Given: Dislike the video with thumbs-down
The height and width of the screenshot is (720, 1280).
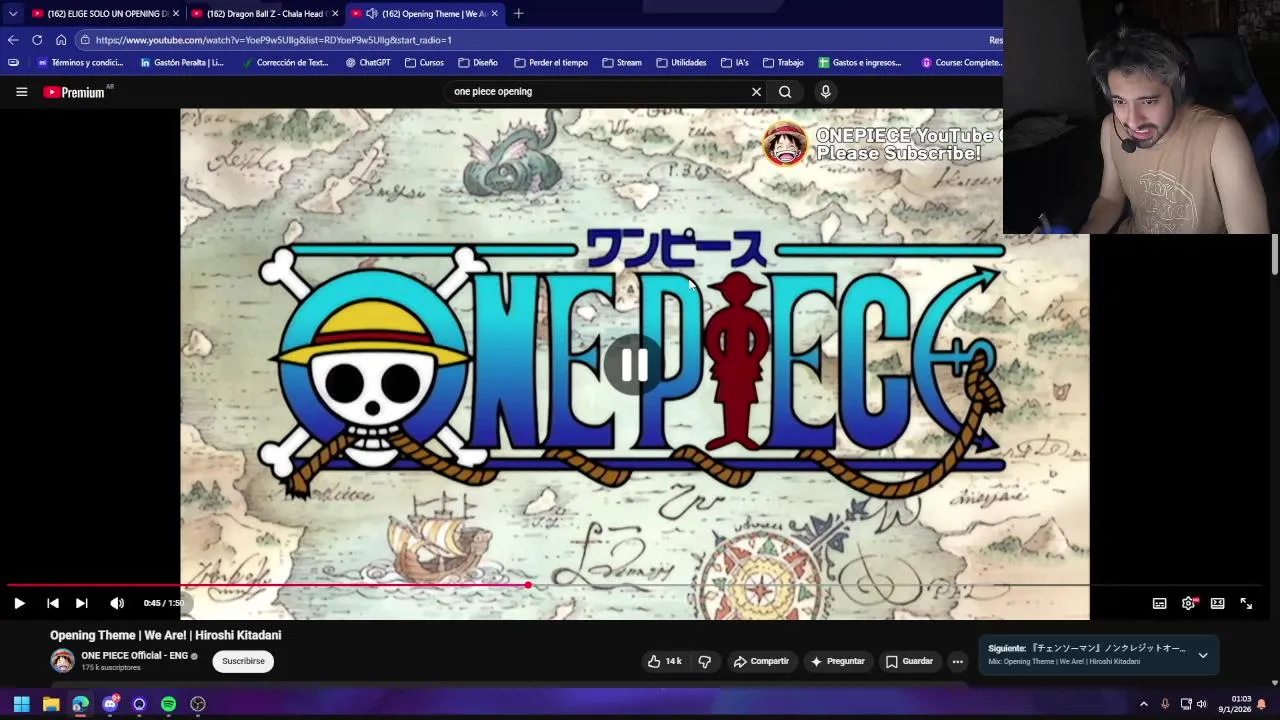Looking at the screenshot, I should pos(705,661).
